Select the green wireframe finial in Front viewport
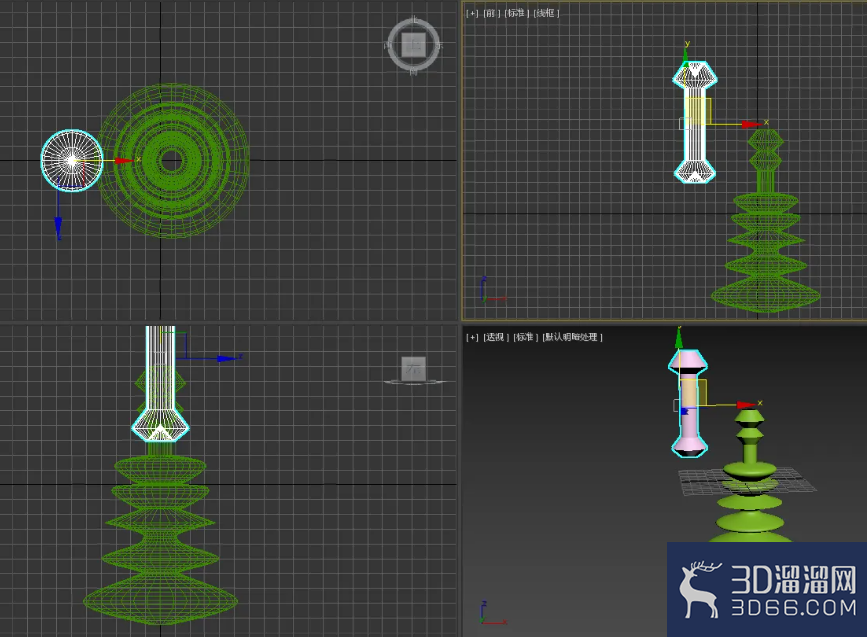The width and height of the screenshot is (867, 637). click(766, 221)
